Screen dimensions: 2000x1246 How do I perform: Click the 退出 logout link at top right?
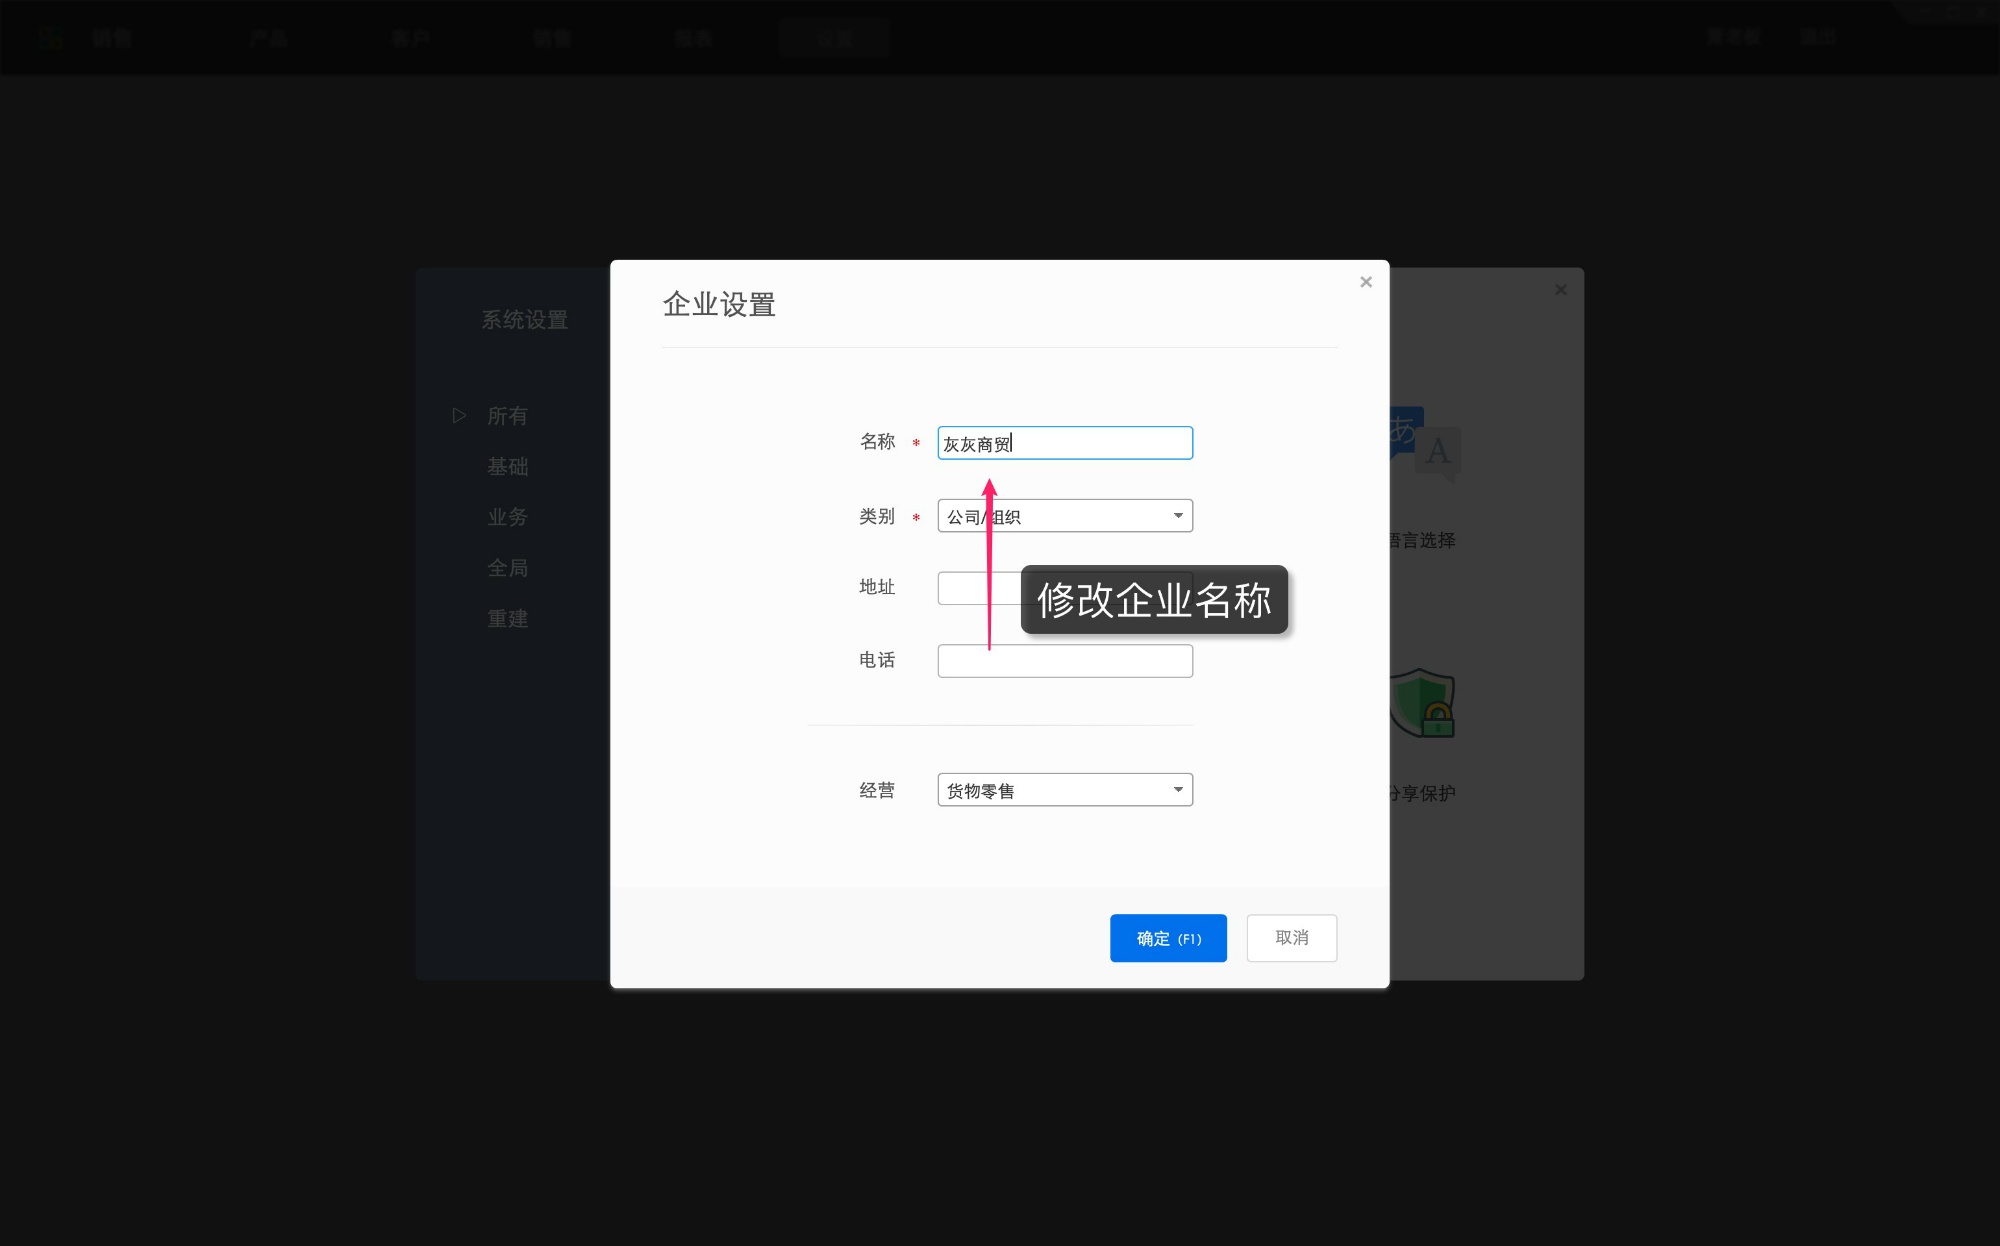pos(1820,36)
